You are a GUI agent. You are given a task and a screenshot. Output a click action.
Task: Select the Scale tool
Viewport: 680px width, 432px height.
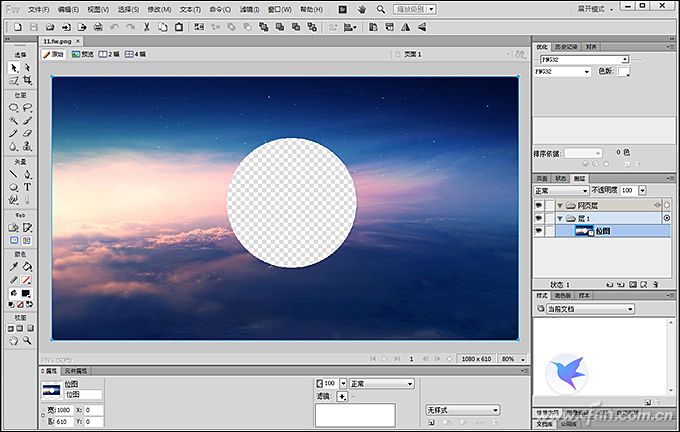point(14,80)
